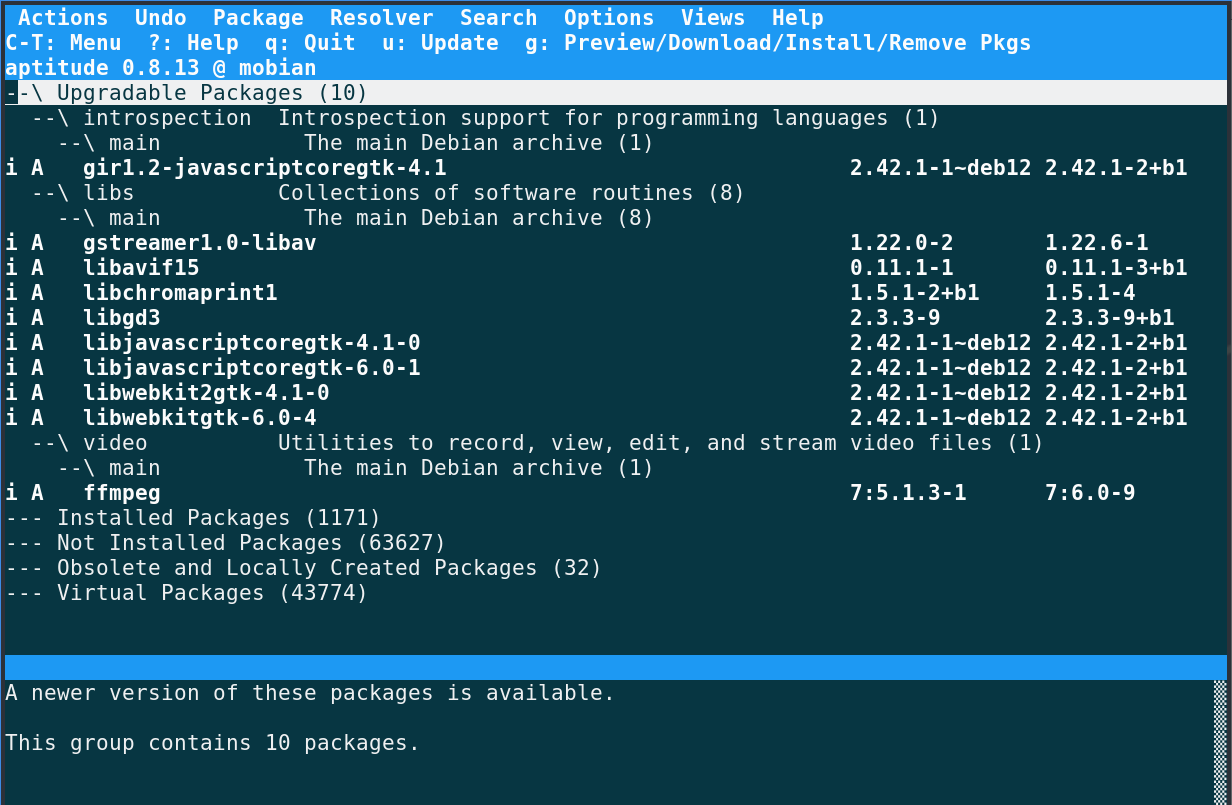Select the gstreamer1.0-libav package
This screenshot has height=805, width=1232.
point(616,243)
